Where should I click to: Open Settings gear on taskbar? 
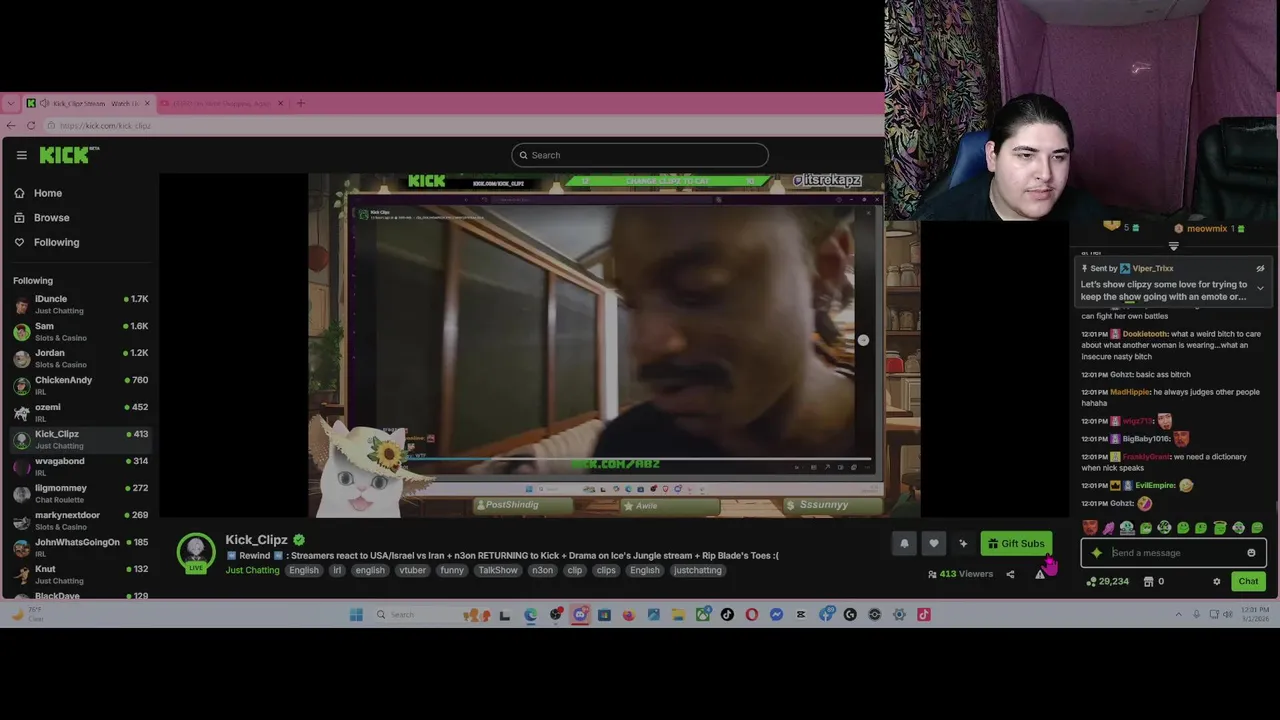899,615
